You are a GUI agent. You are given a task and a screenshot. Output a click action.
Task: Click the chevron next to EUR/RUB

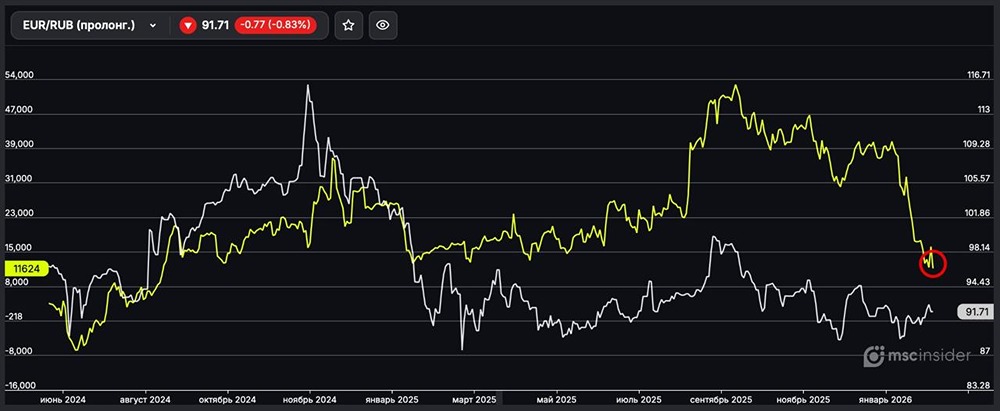(152, 26)
